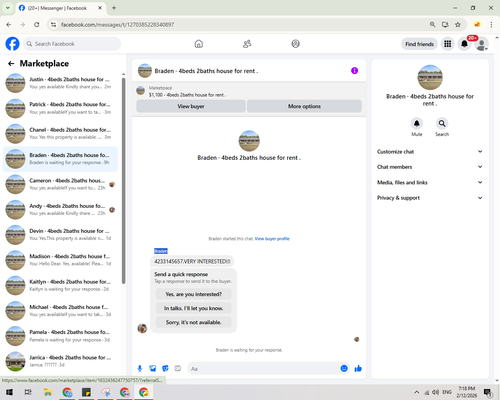500x400 pixels.
Task: Open the Justin conversation
Action: [60, 83]
